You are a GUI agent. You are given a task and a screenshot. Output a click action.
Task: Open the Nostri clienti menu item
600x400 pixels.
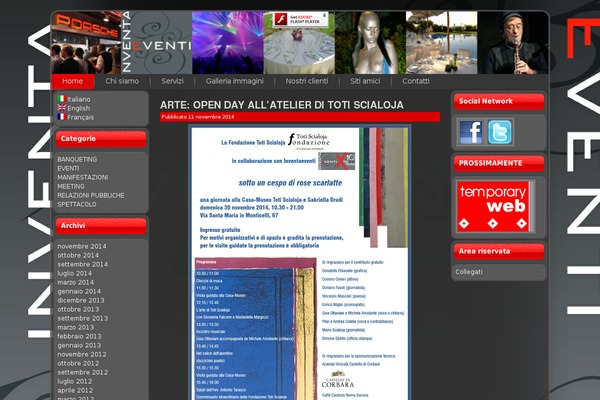307,81
